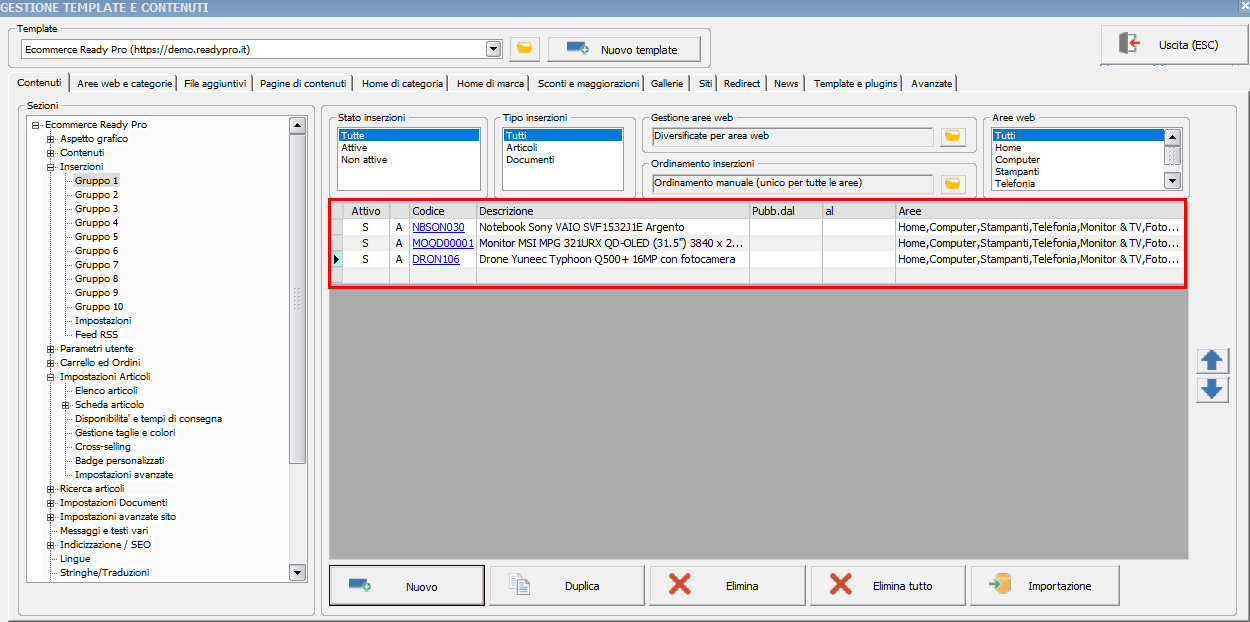Image resolution: width=1250 pixels, height=622 pixels.
Task: Click folder icon beside Ordinamento inserzioni
Action: pyautogui.click(x=953, y=183)
